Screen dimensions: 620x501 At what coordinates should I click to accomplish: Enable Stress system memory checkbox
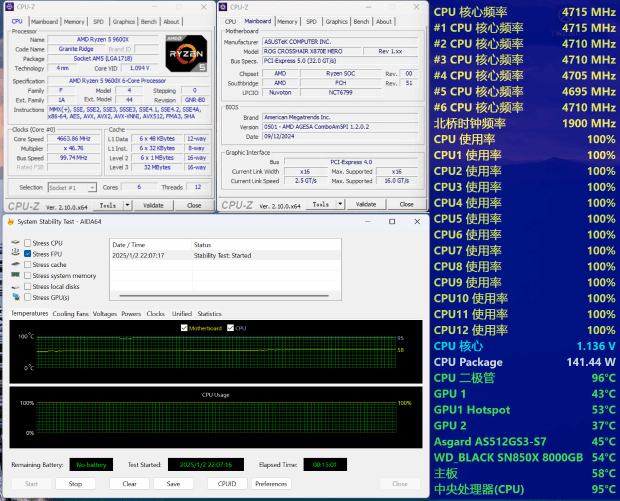pyautogui.click(x=28, y=275)
